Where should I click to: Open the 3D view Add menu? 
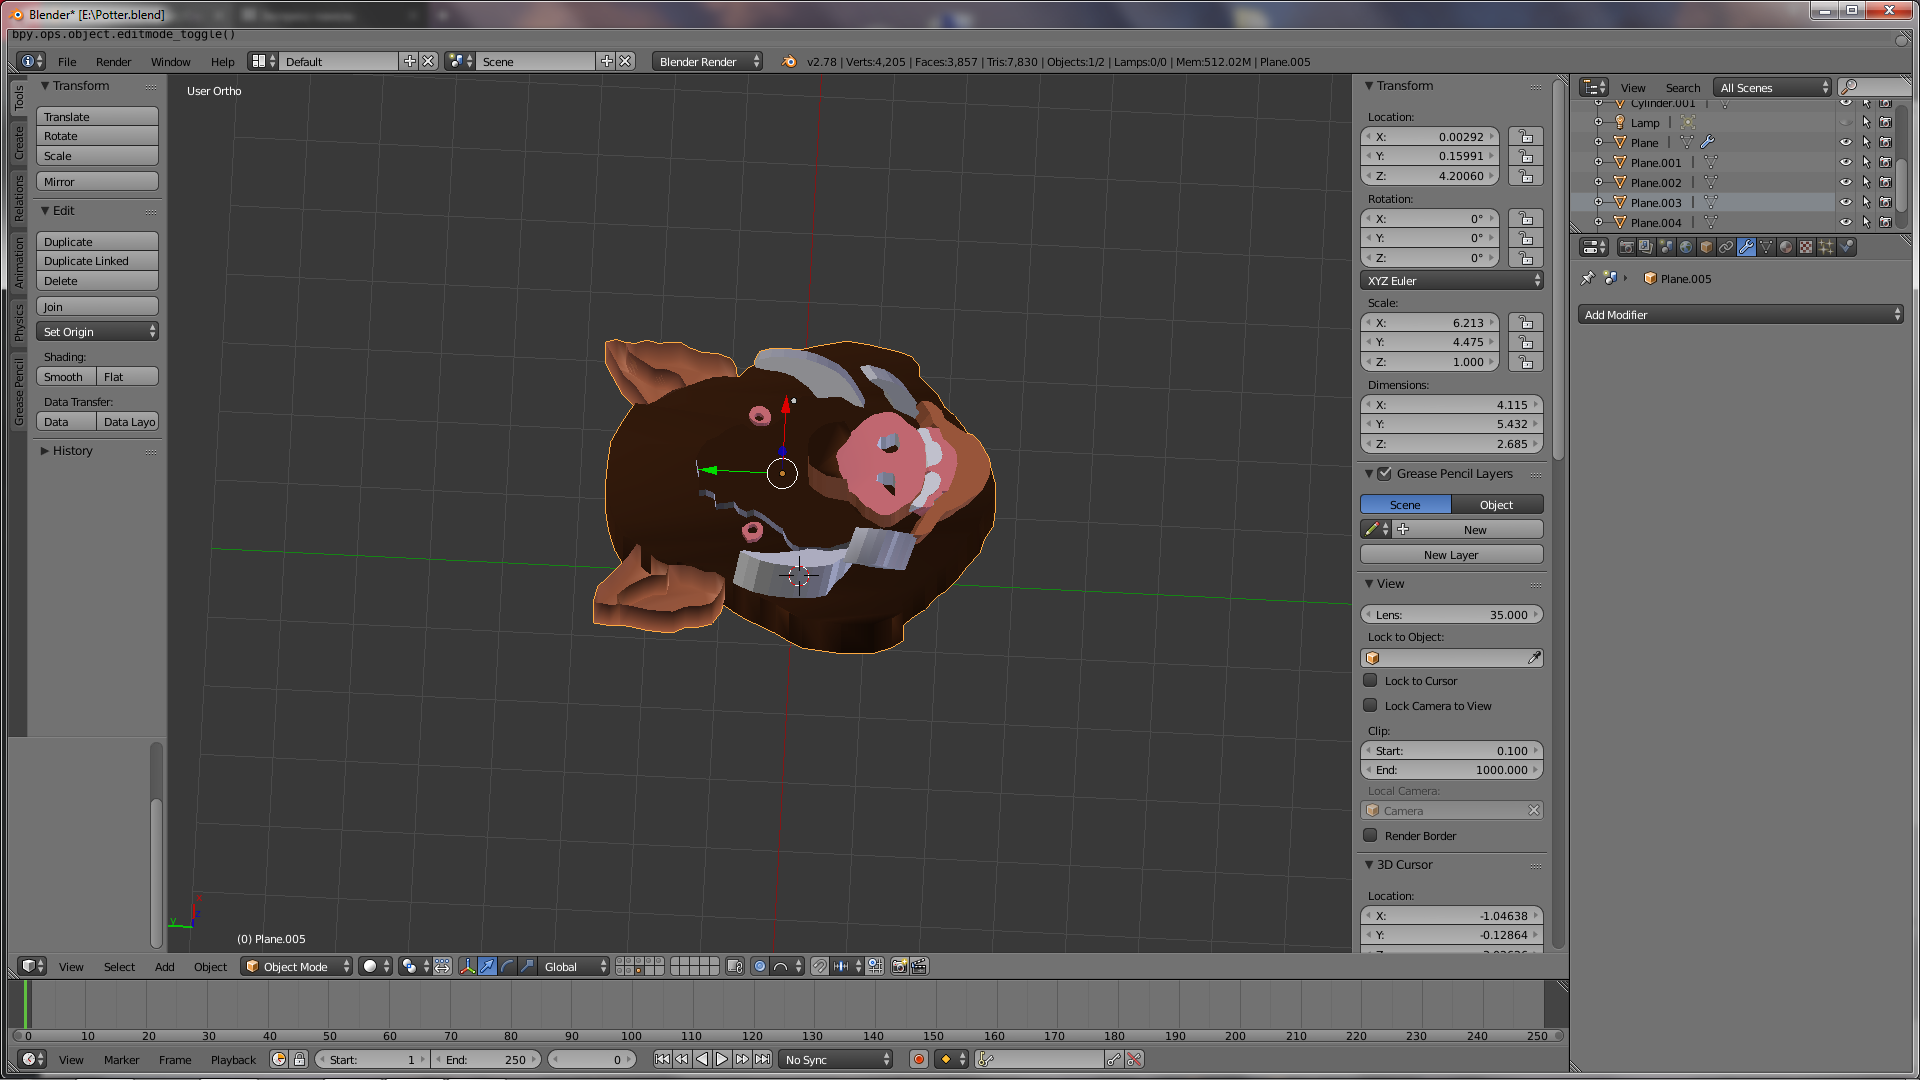coord(165,966)
